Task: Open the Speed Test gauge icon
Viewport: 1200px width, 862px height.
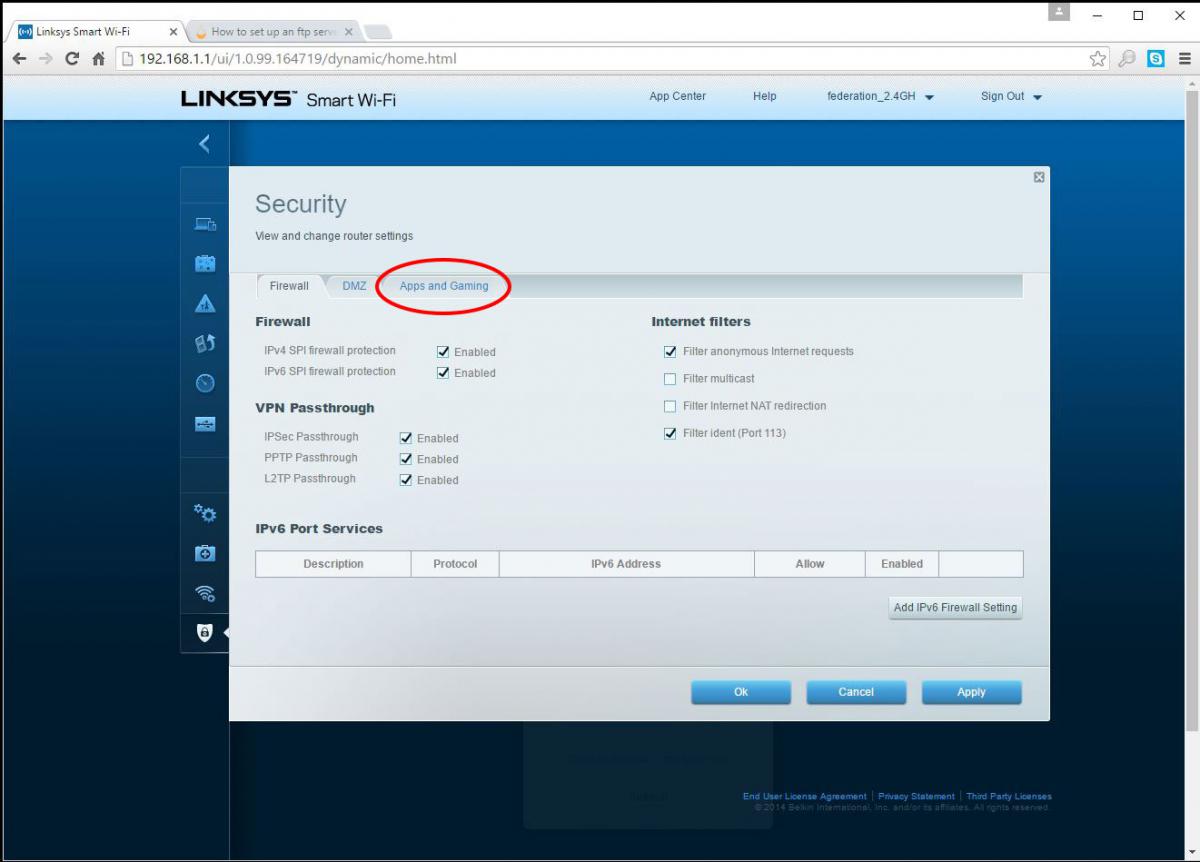Action: pyautogui.click(x=204, y=384)
